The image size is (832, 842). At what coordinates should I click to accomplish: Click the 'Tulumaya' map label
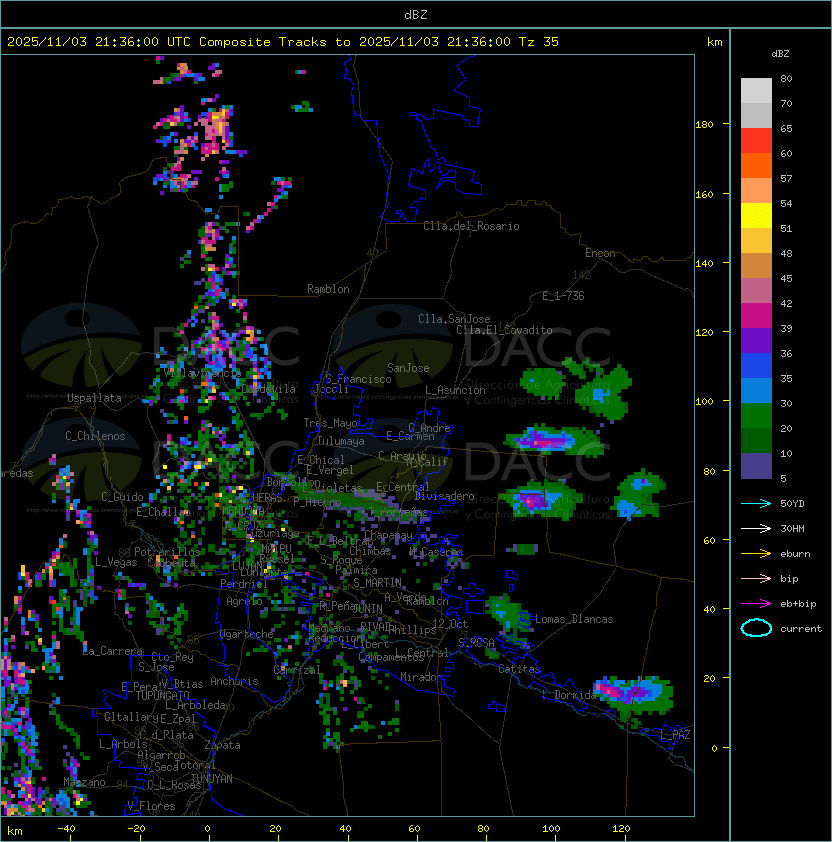click(x=341, y=441)
